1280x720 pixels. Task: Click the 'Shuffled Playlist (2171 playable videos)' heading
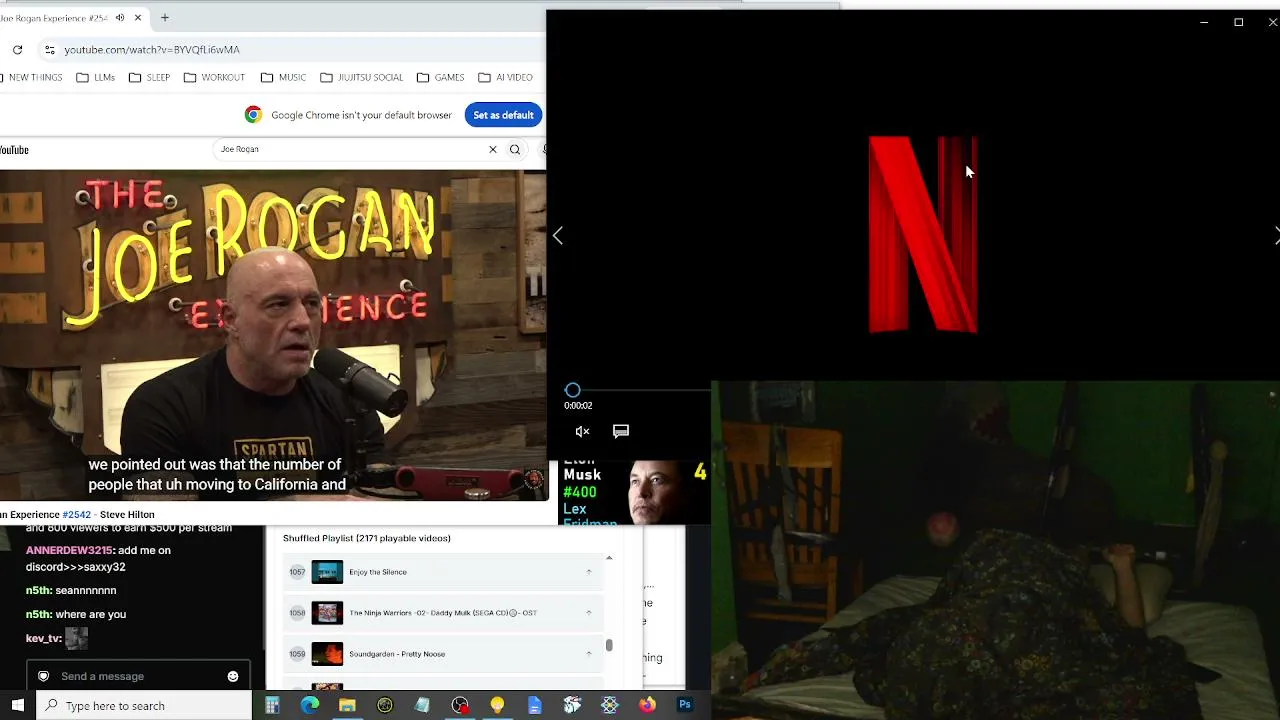coord(367,538)
